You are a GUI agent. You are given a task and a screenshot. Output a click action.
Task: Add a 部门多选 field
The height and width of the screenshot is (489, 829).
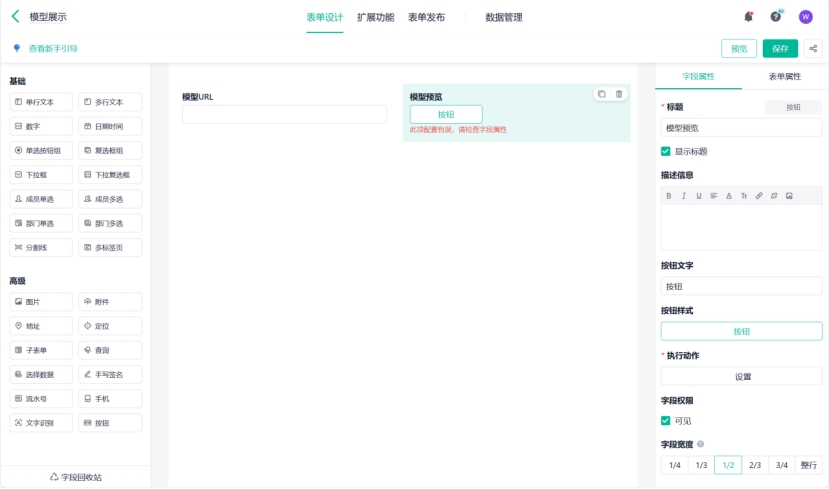110,224
